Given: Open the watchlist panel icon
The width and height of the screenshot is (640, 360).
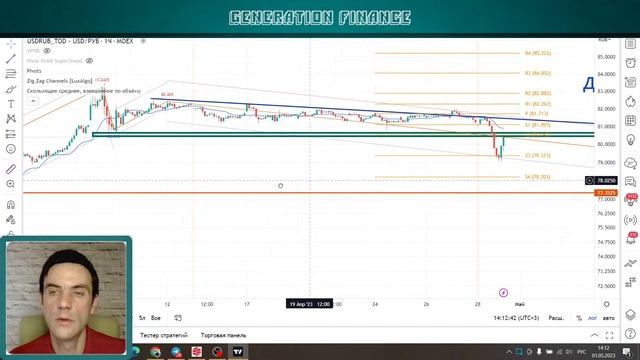Looking at the screenshot, I should coord(630,44).
